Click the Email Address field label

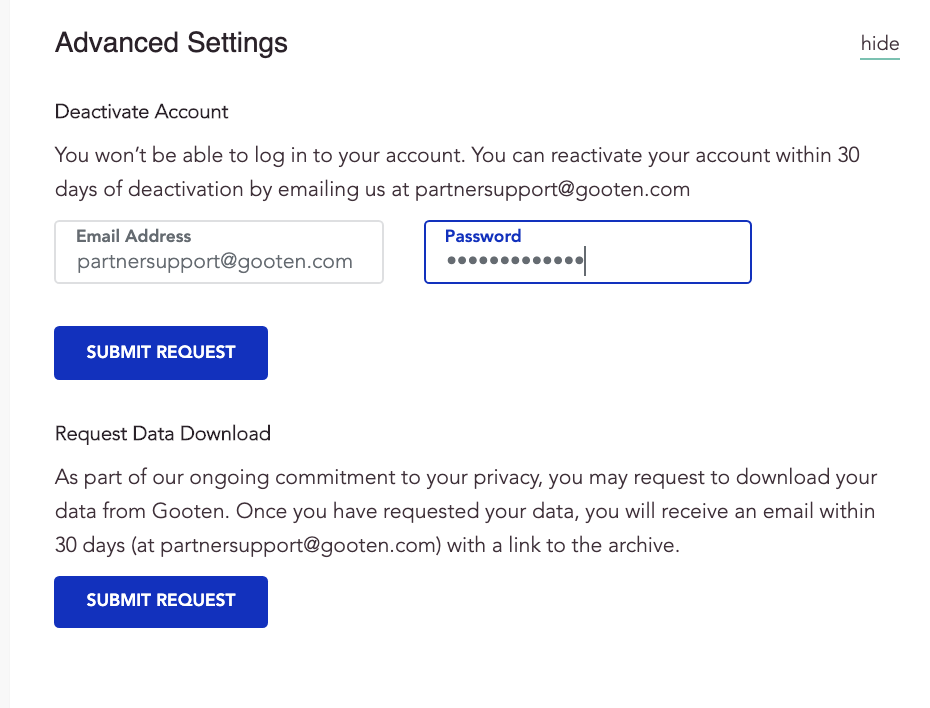click(133, 236)
